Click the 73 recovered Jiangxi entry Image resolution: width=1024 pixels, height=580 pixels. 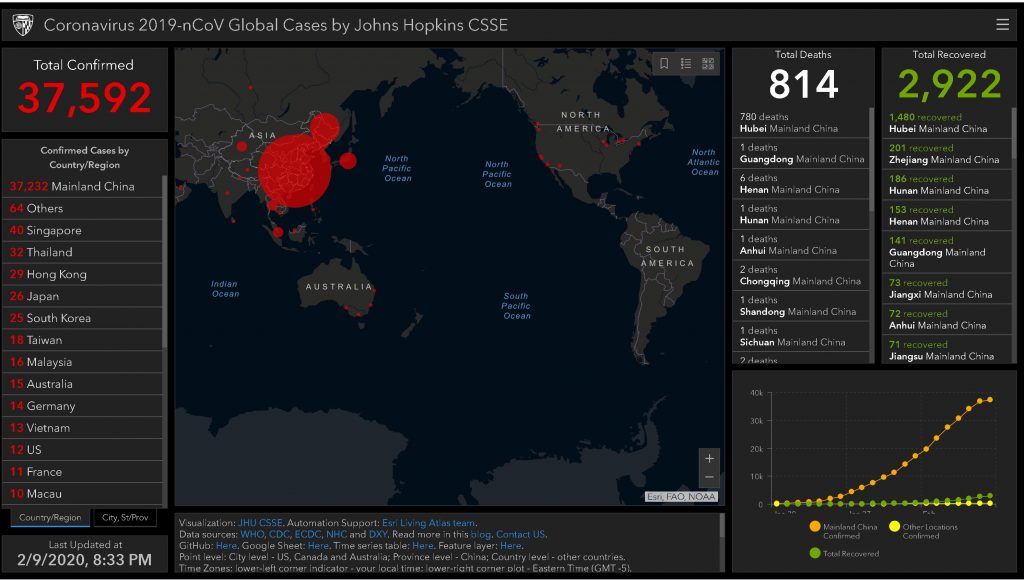point(947,288)
